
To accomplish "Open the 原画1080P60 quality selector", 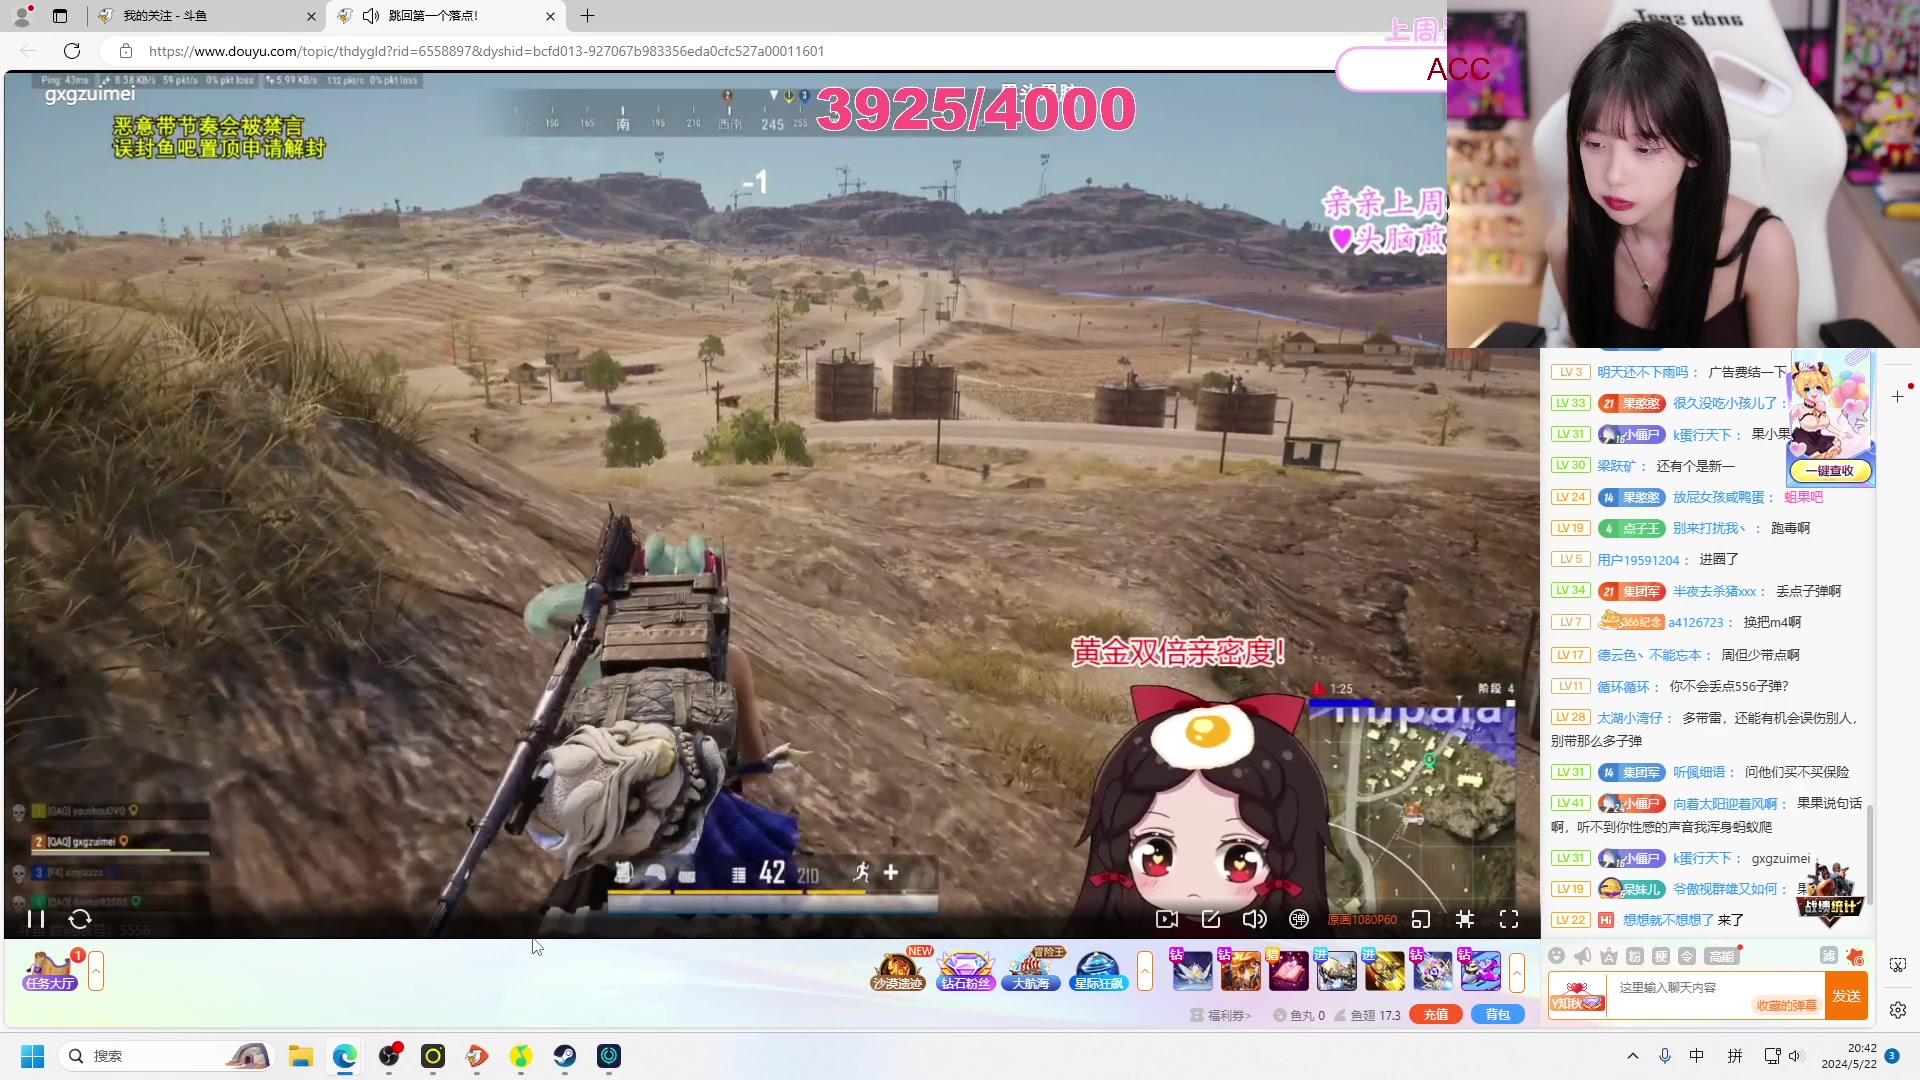I will 1362,920.
